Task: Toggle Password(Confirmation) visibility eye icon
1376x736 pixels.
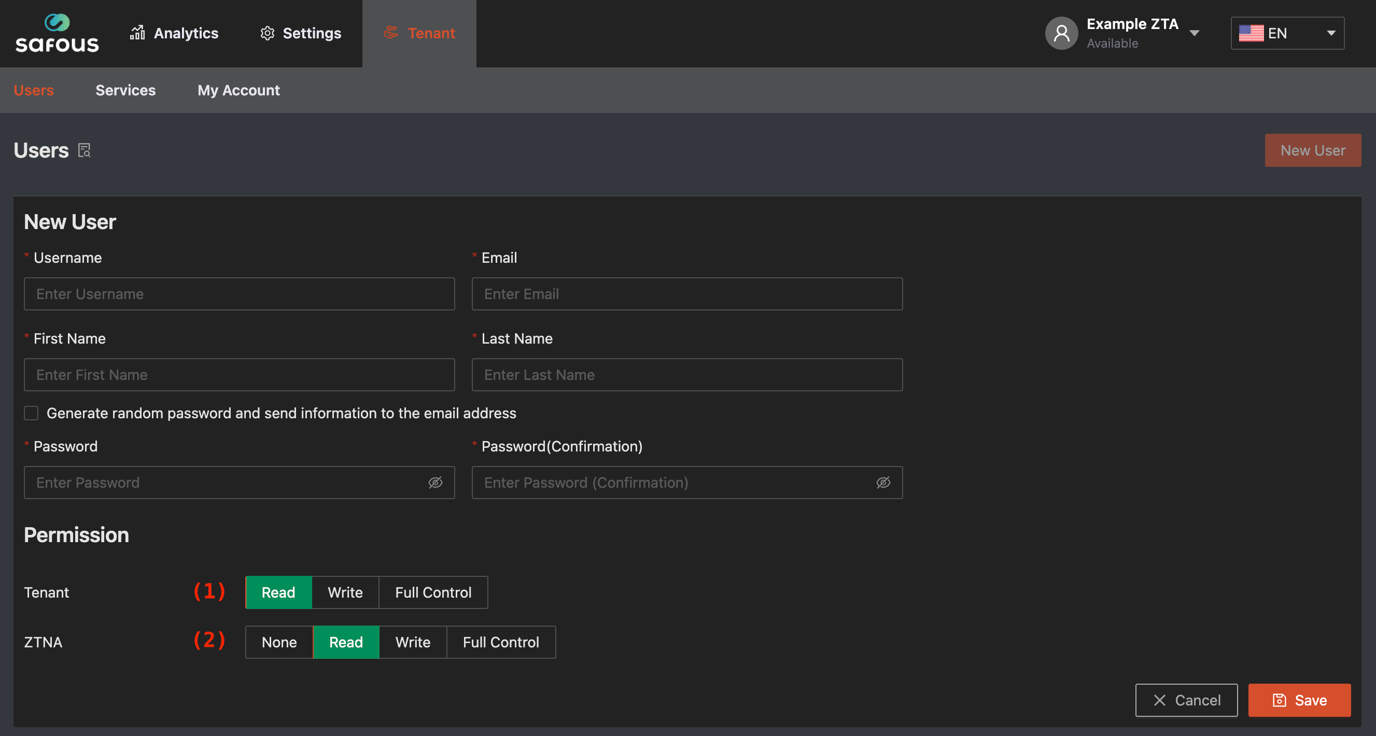Action: [883, 482]
